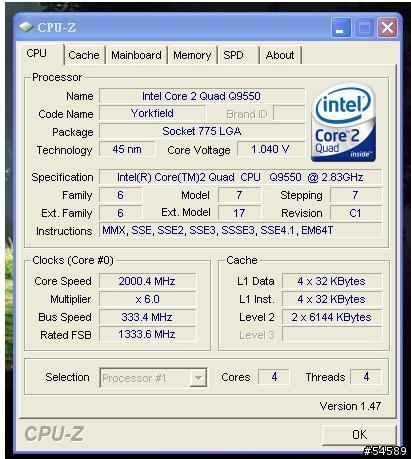Click the Name field Intel Core 2 Quad Q9550
411x459 pixels.
(202, 96)
